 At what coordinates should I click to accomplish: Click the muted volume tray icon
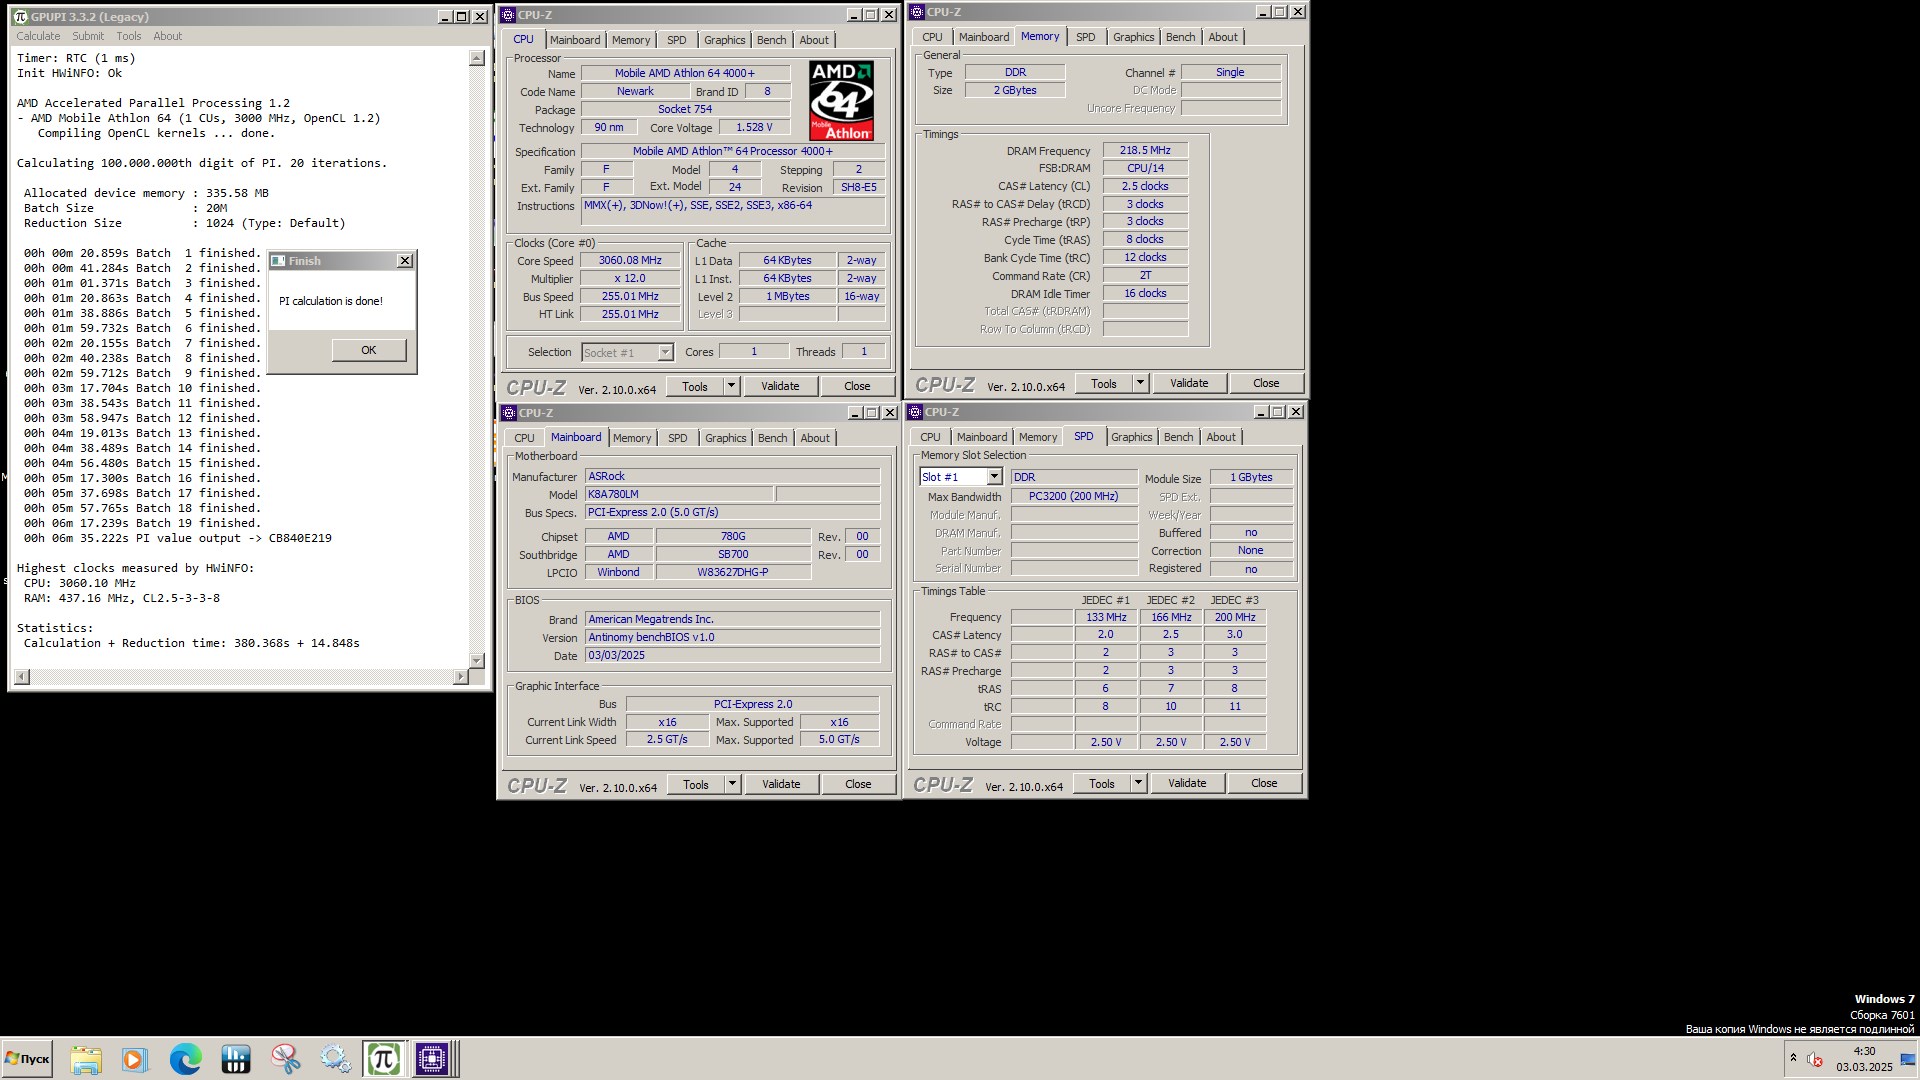(x=1815, y=1059)
